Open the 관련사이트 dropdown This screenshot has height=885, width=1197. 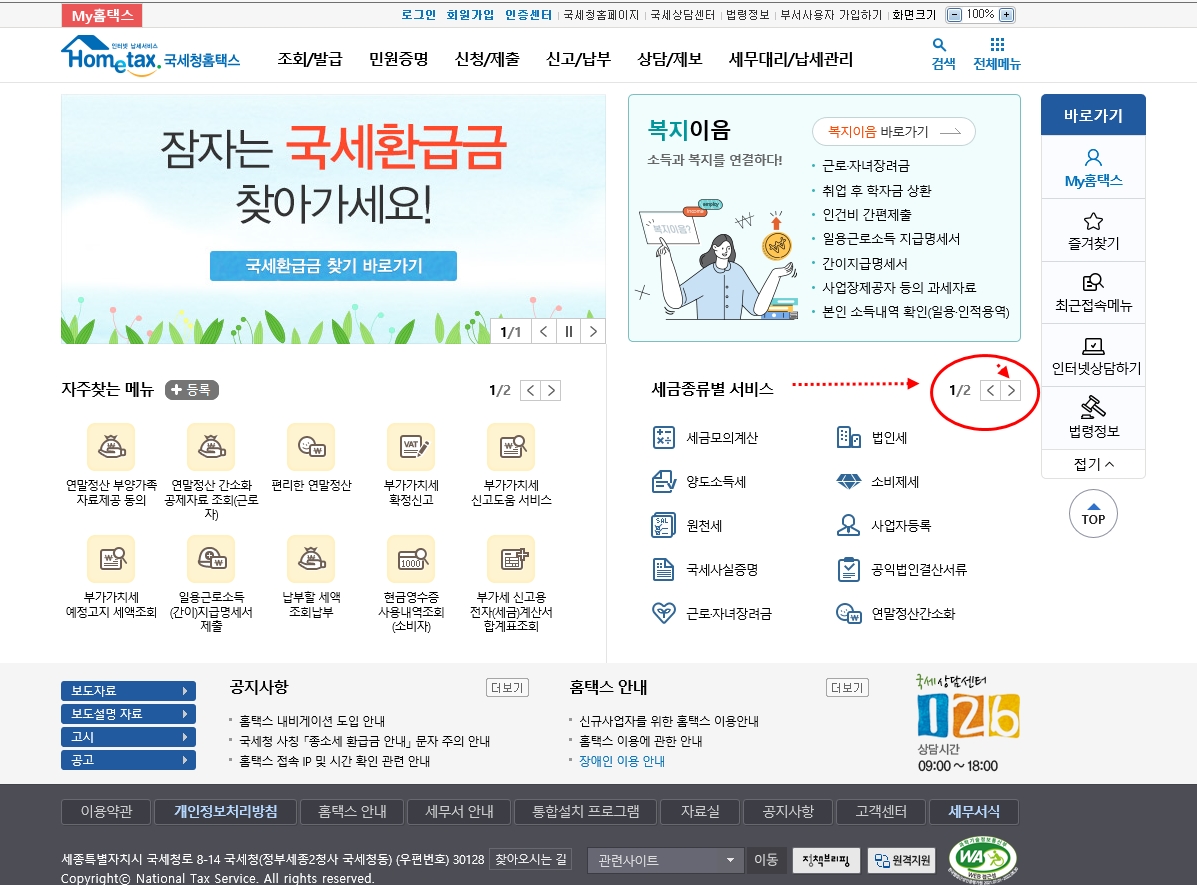click(x=664, y=861)
